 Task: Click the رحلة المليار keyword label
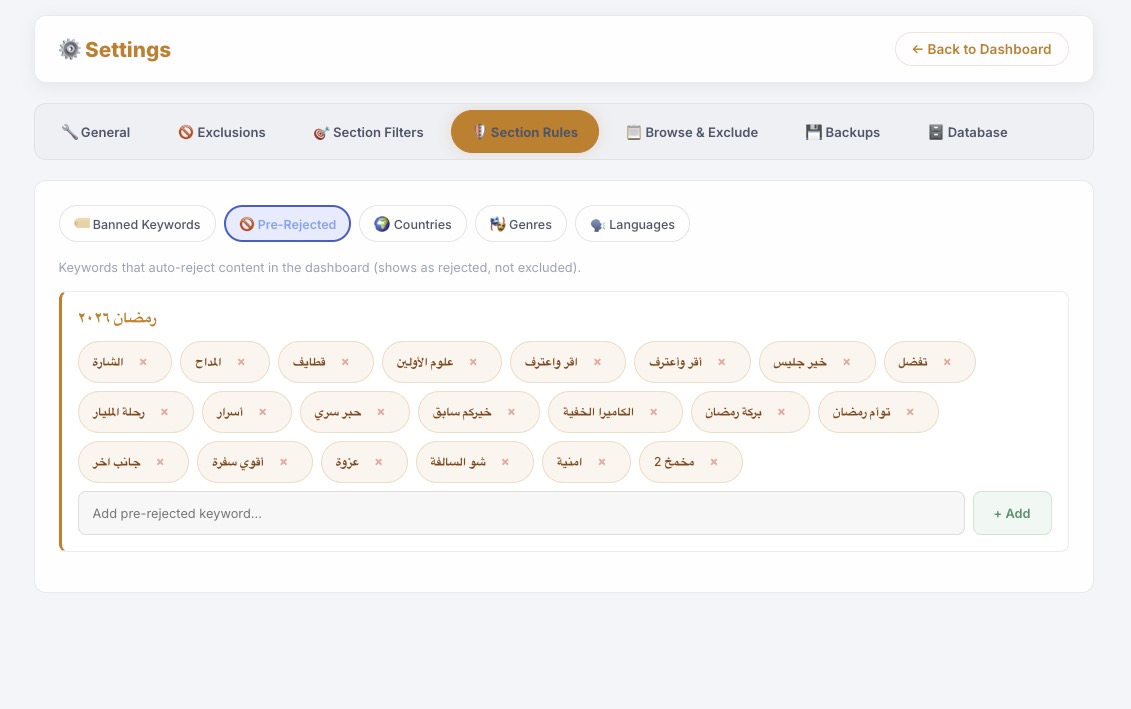[118, 412]
